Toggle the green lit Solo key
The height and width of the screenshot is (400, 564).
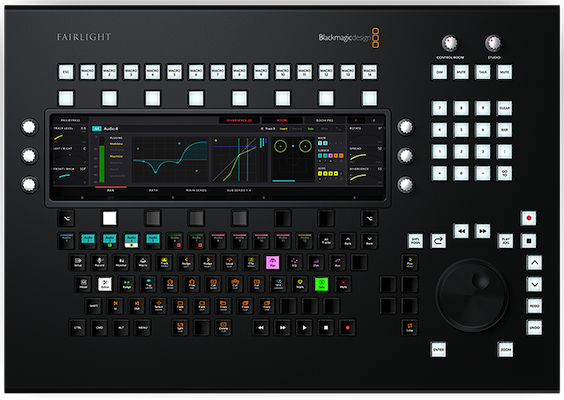(x=322, y=284)
